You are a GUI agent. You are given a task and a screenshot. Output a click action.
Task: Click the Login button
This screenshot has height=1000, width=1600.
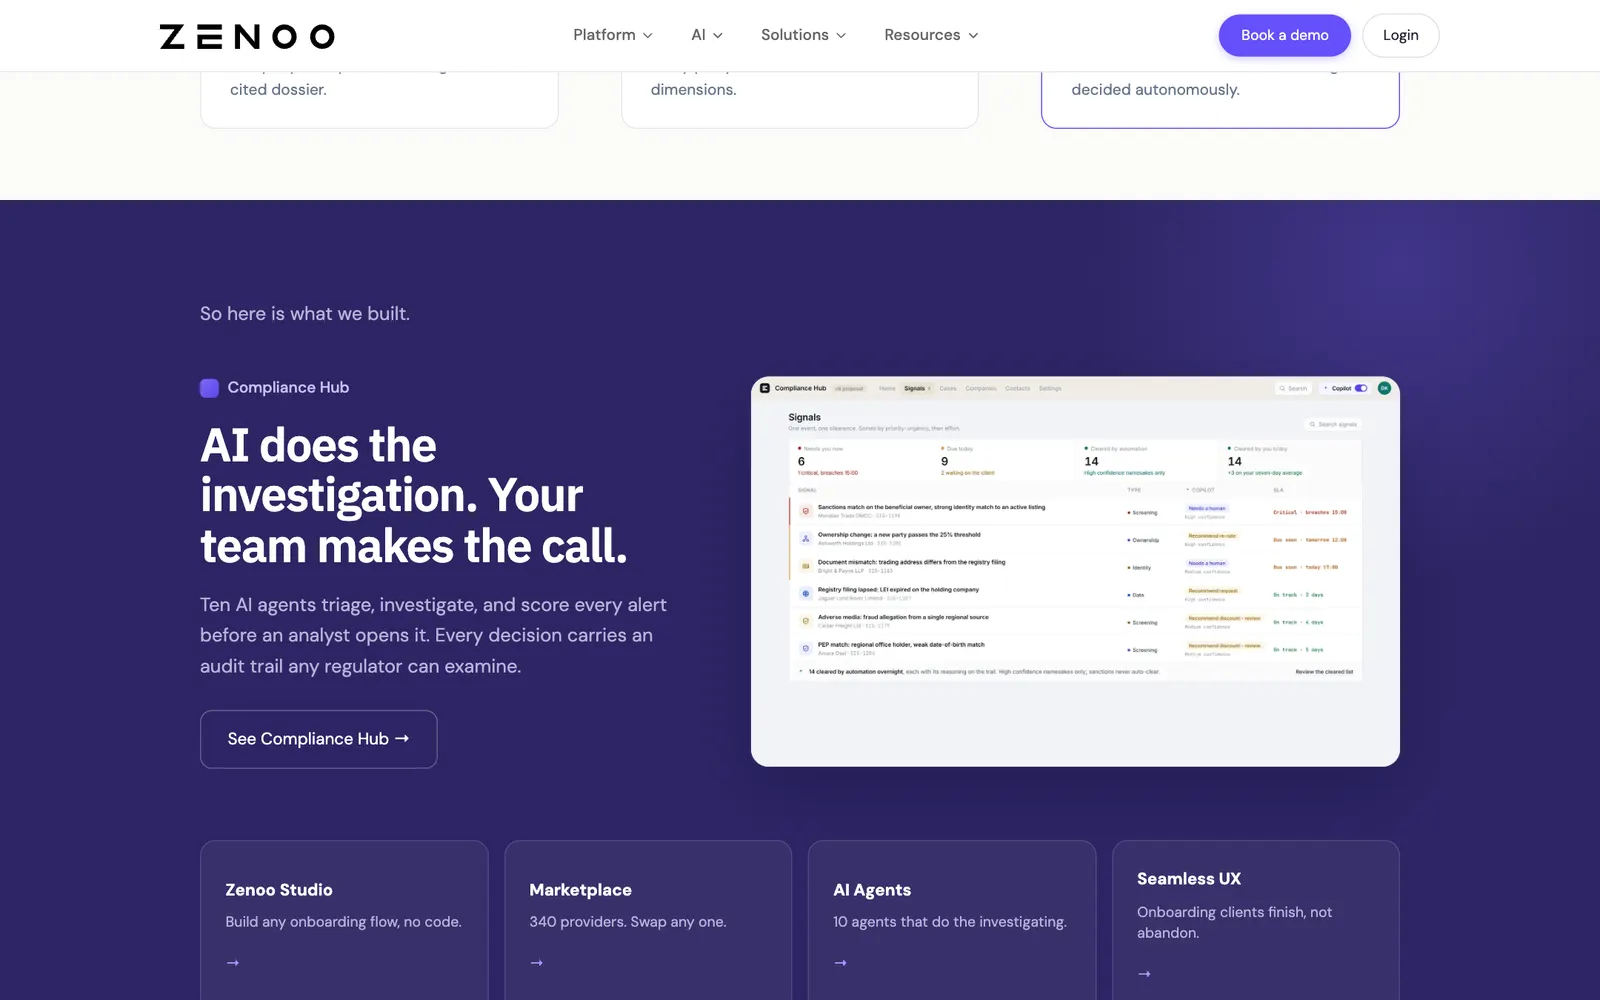point(1400,35)
